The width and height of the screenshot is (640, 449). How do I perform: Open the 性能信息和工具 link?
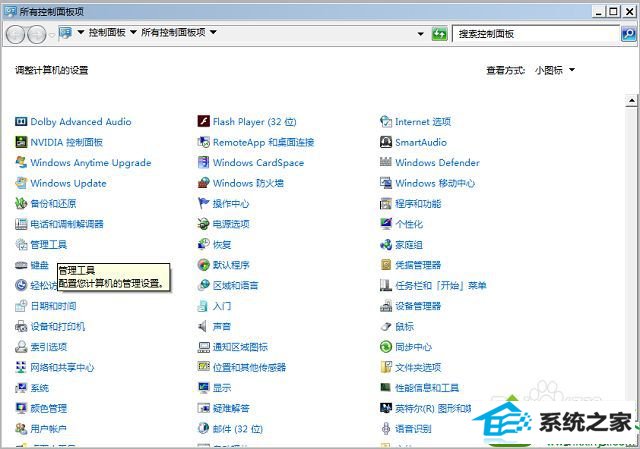click(x=427, y=388)
